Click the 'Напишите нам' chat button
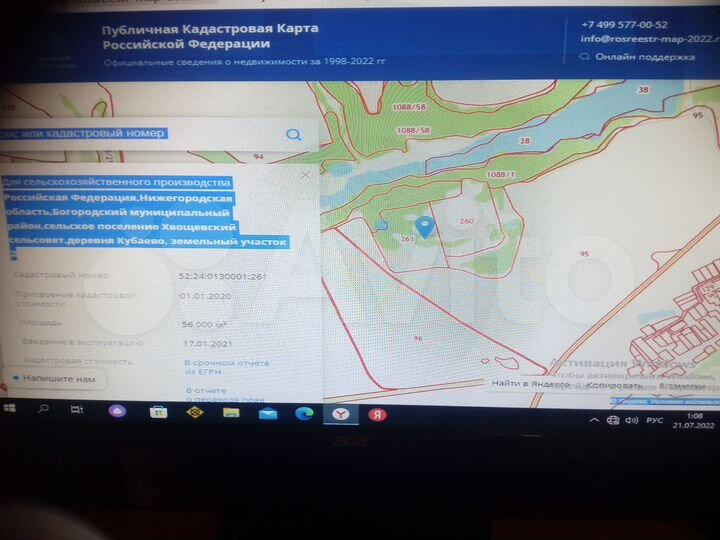 (x=54, y=378)
